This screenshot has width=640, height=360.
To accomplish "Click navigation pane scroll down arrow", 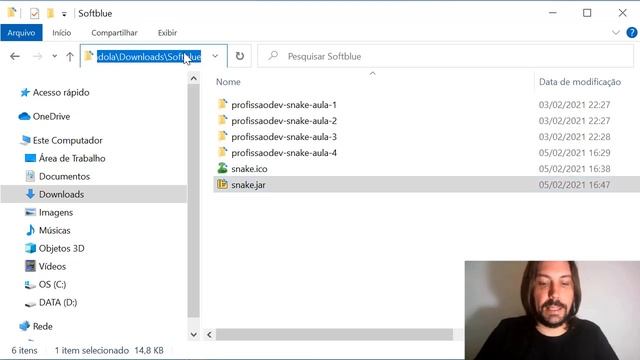I will 193,335.
